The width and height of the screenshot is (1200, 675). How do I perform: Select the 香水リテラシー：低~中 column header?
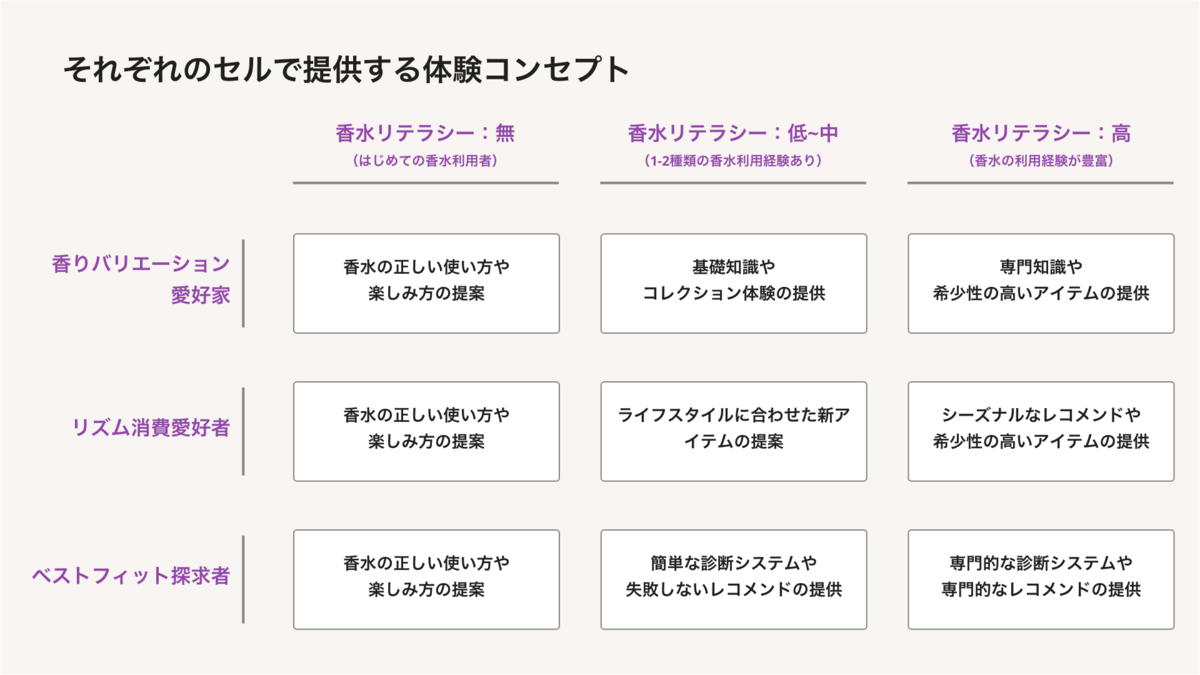coord(733,133)
